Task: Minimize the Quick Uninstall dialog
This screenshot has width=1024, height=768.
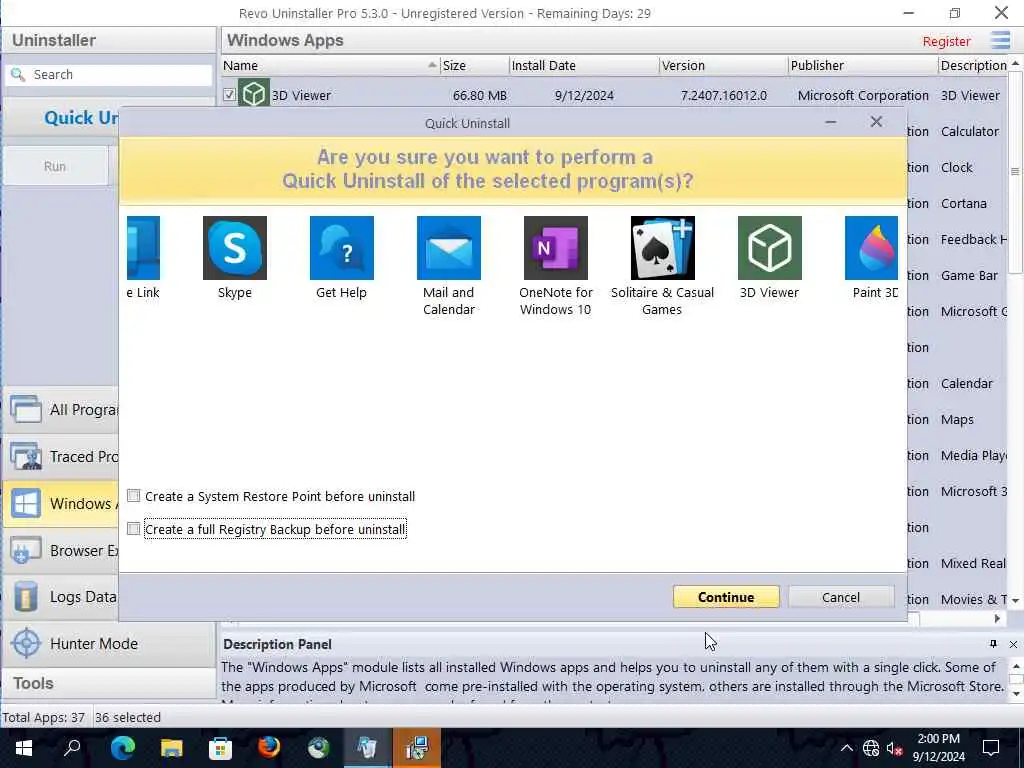Action: click(831, 122)
